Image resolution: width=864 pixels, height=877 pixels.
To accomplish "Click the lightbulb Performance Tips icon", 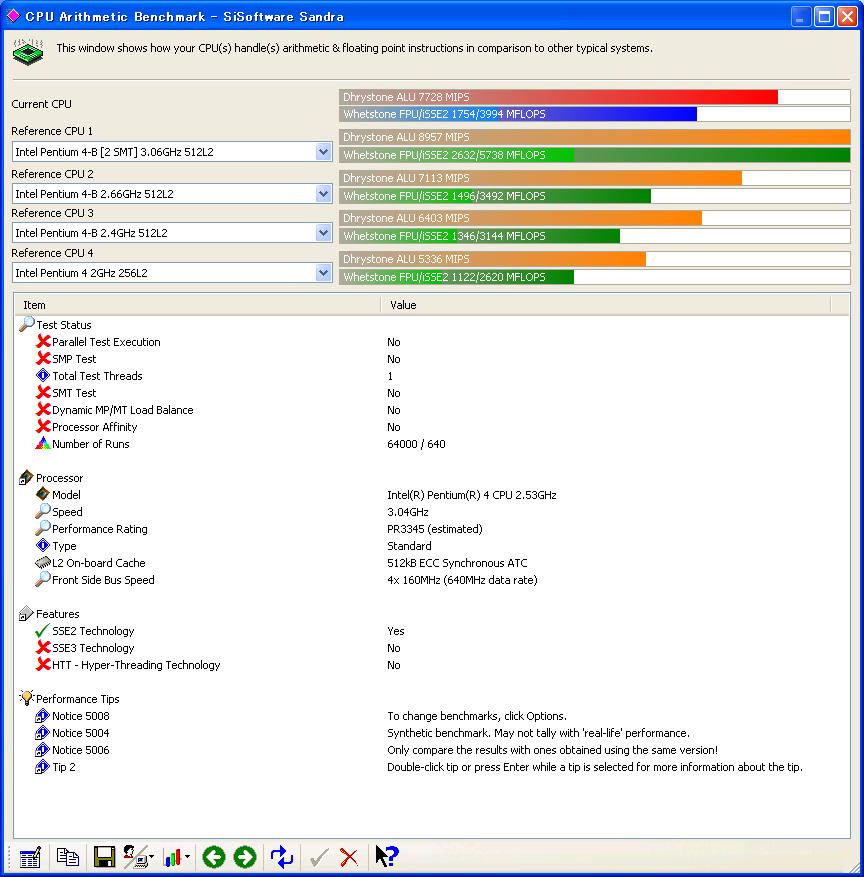I will [26, 697].
